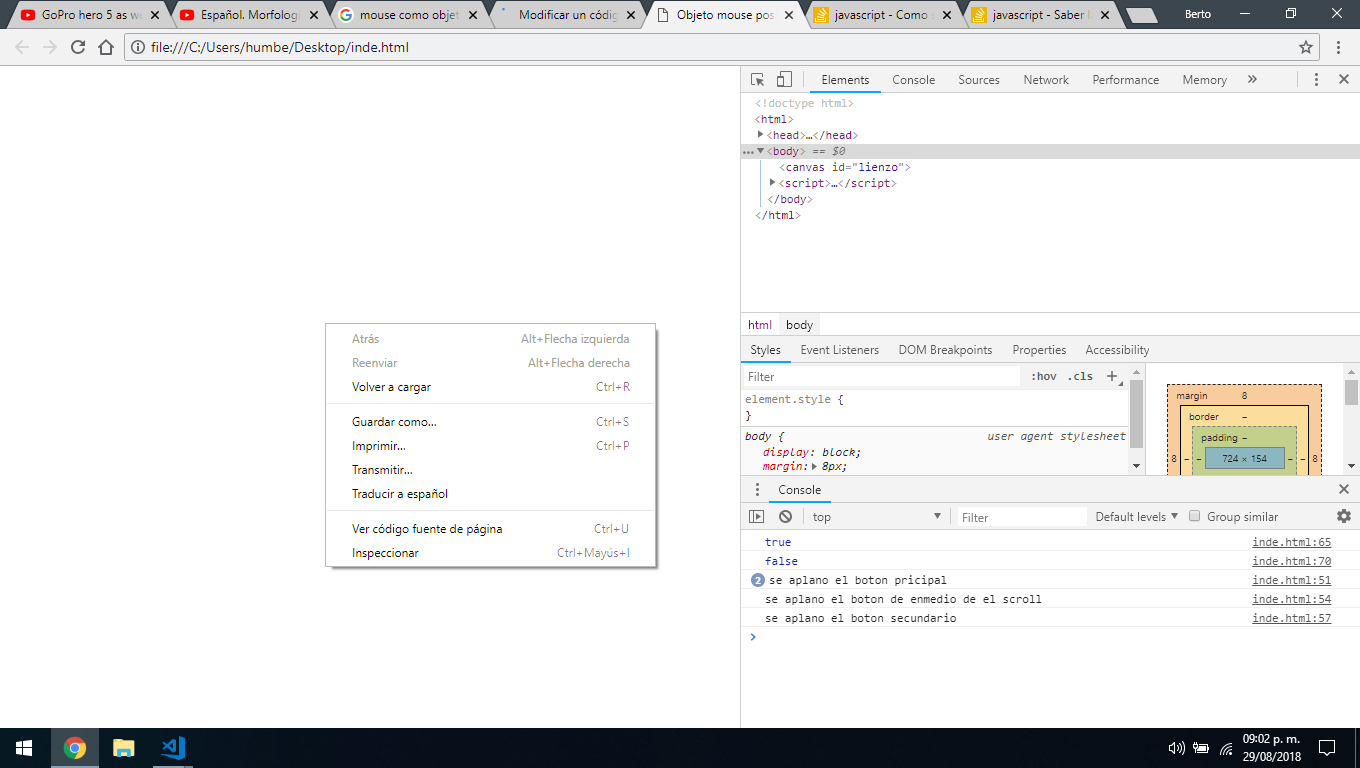Viewport: 1360px width, 768px height.
Task: Click the Chrome reload page icon
Action: [78, 47]
